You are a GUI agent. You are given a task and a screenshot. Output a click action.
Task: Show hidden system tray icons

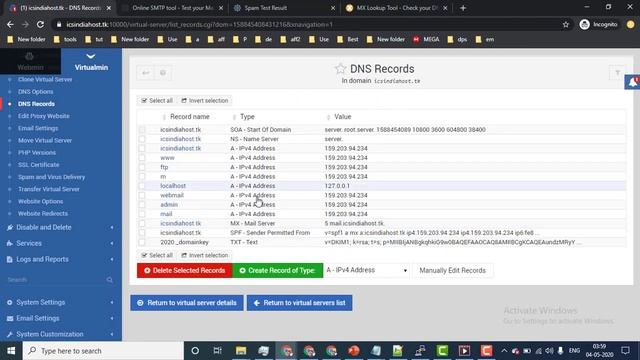pos(504,351)
